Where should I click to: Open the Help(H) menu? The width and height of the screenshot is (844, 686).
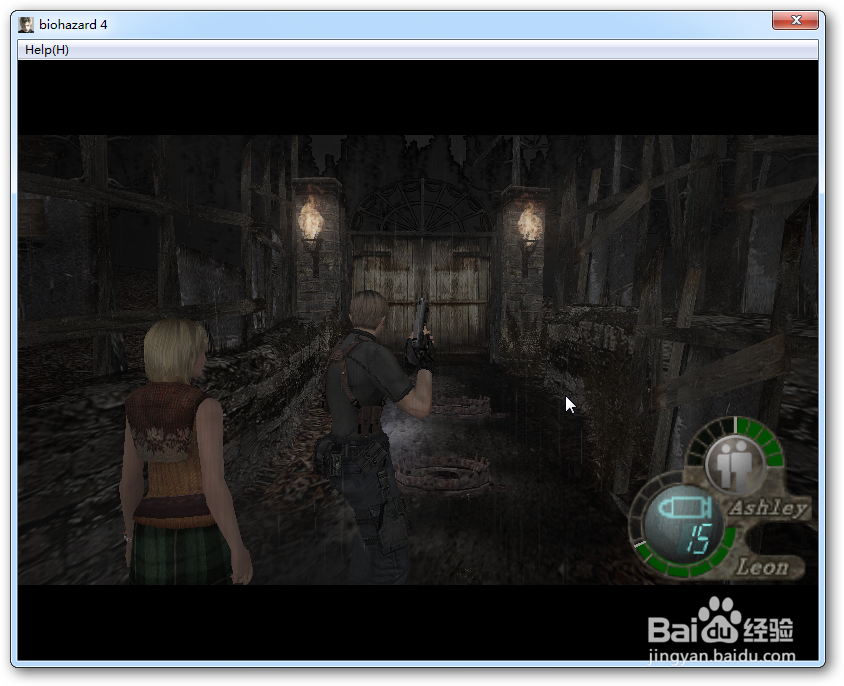(47, 50)
